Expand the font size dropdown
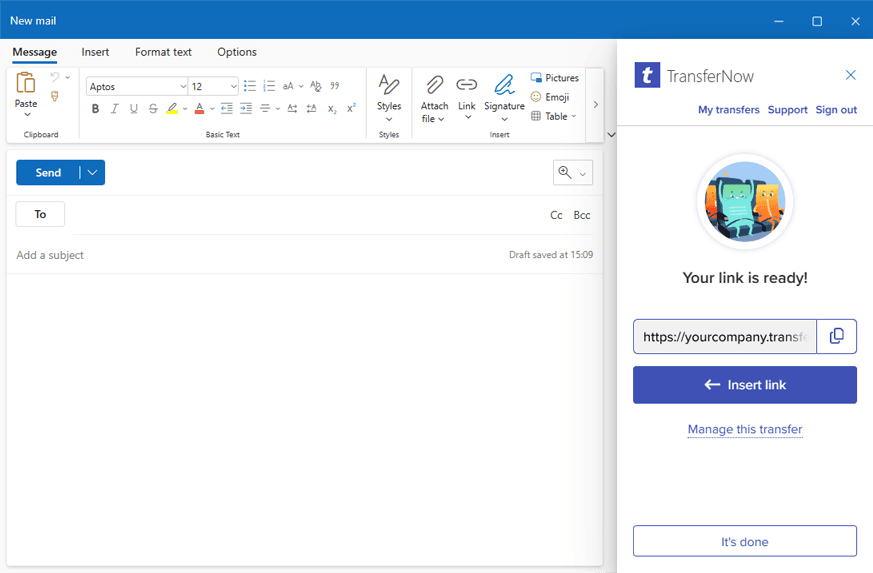The image size is (873, 573). click(234, 87)
